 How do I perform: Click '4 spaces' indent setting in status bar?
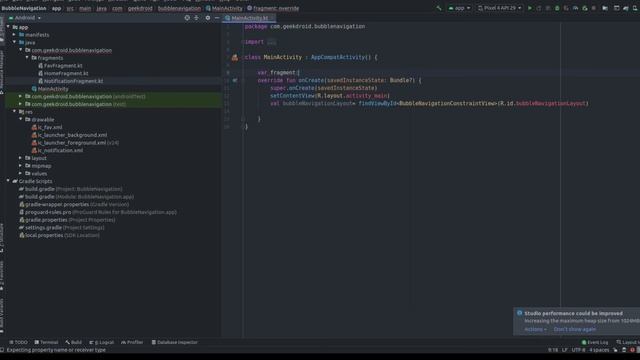click(599, 350)
